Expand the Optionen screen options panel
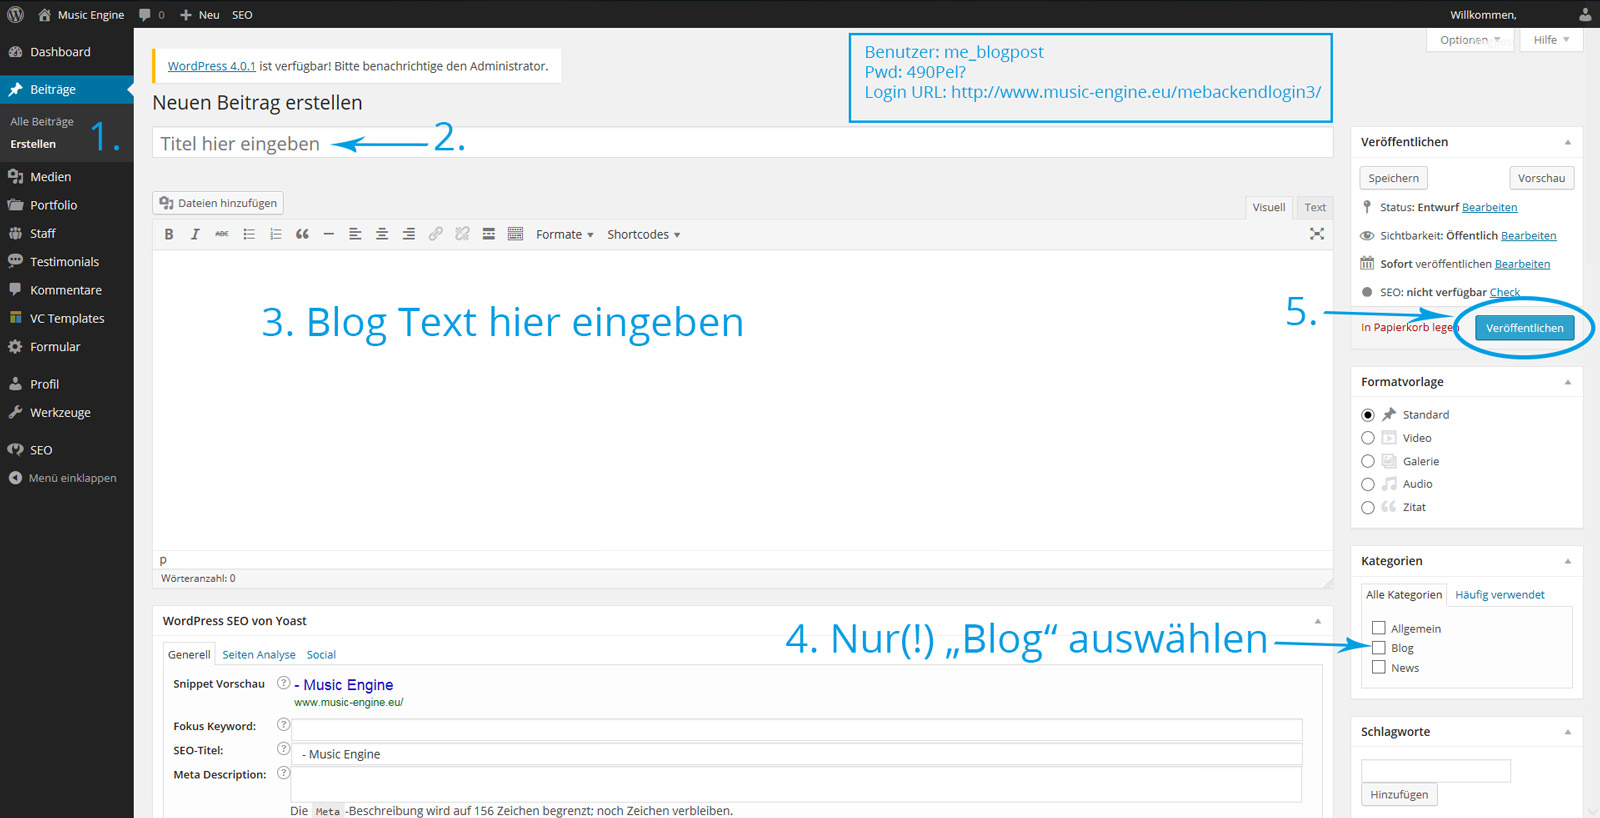Screen dimensions: 1600x818 click(x=1470, y=40)
